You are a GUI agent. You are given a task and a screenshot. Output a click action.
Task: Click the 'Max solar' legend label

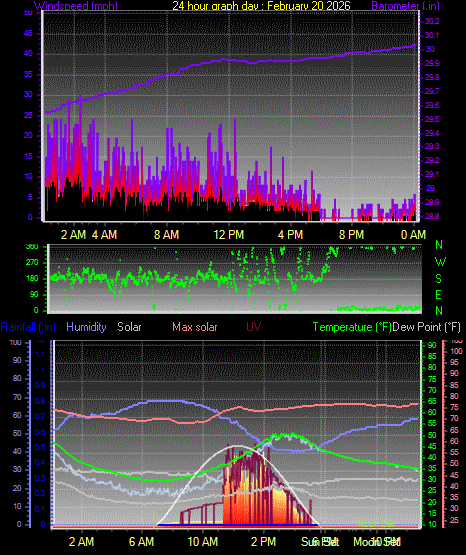tap(195, 327)
